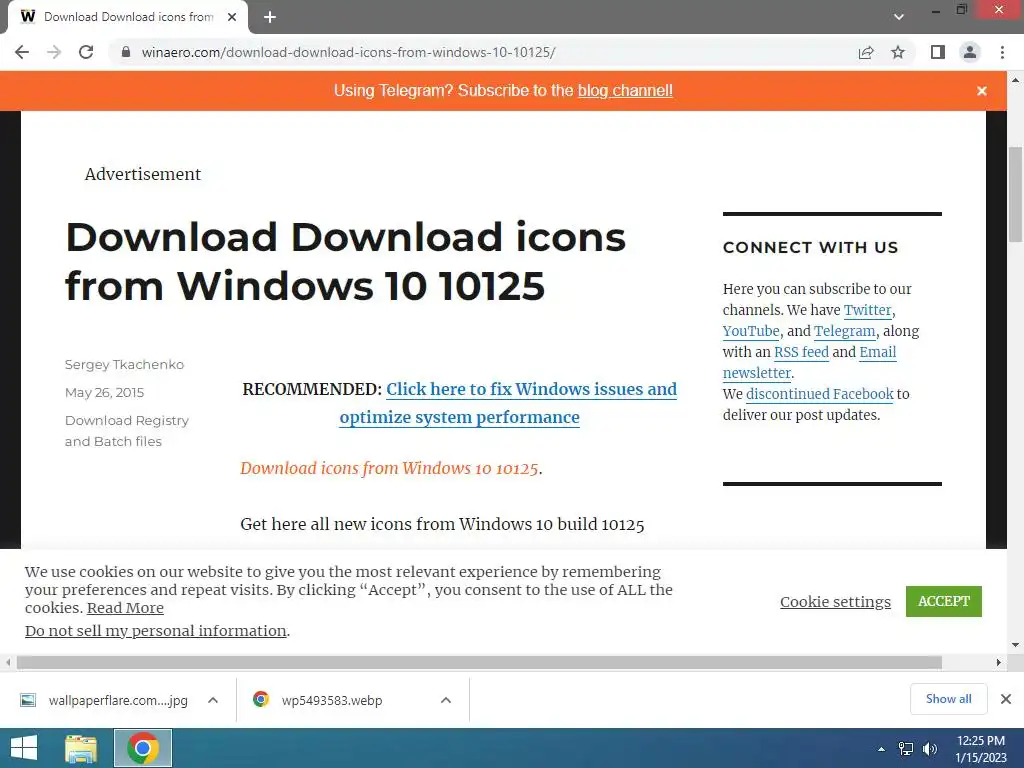Image resolution: width=1024 pixels, height=768 pixels.
Task: Open the May 26, 2015 date link
Action: click(x=104, y=392)
